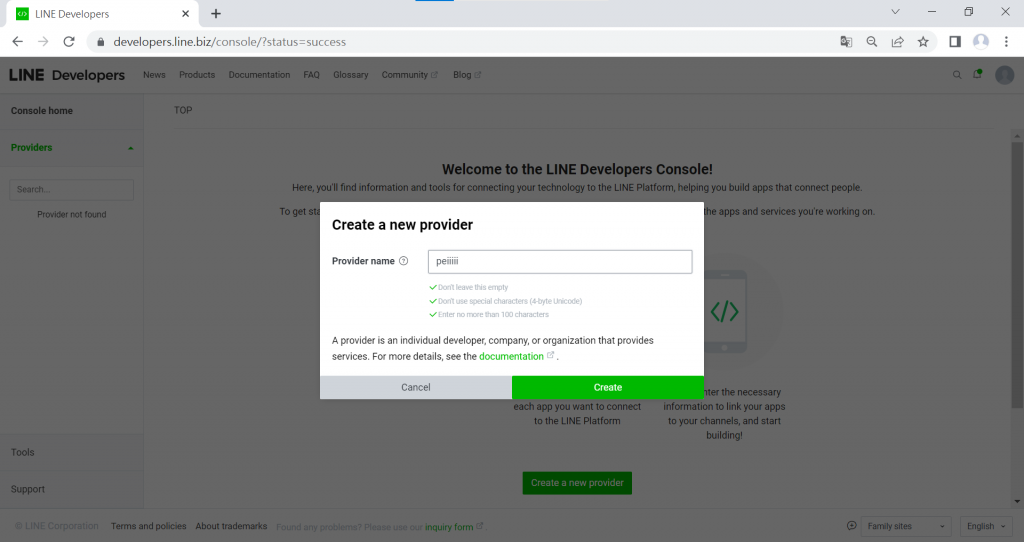Click the browser back arrow
The width and height of the screenshot is (1024, 542).
click(18, 42)
